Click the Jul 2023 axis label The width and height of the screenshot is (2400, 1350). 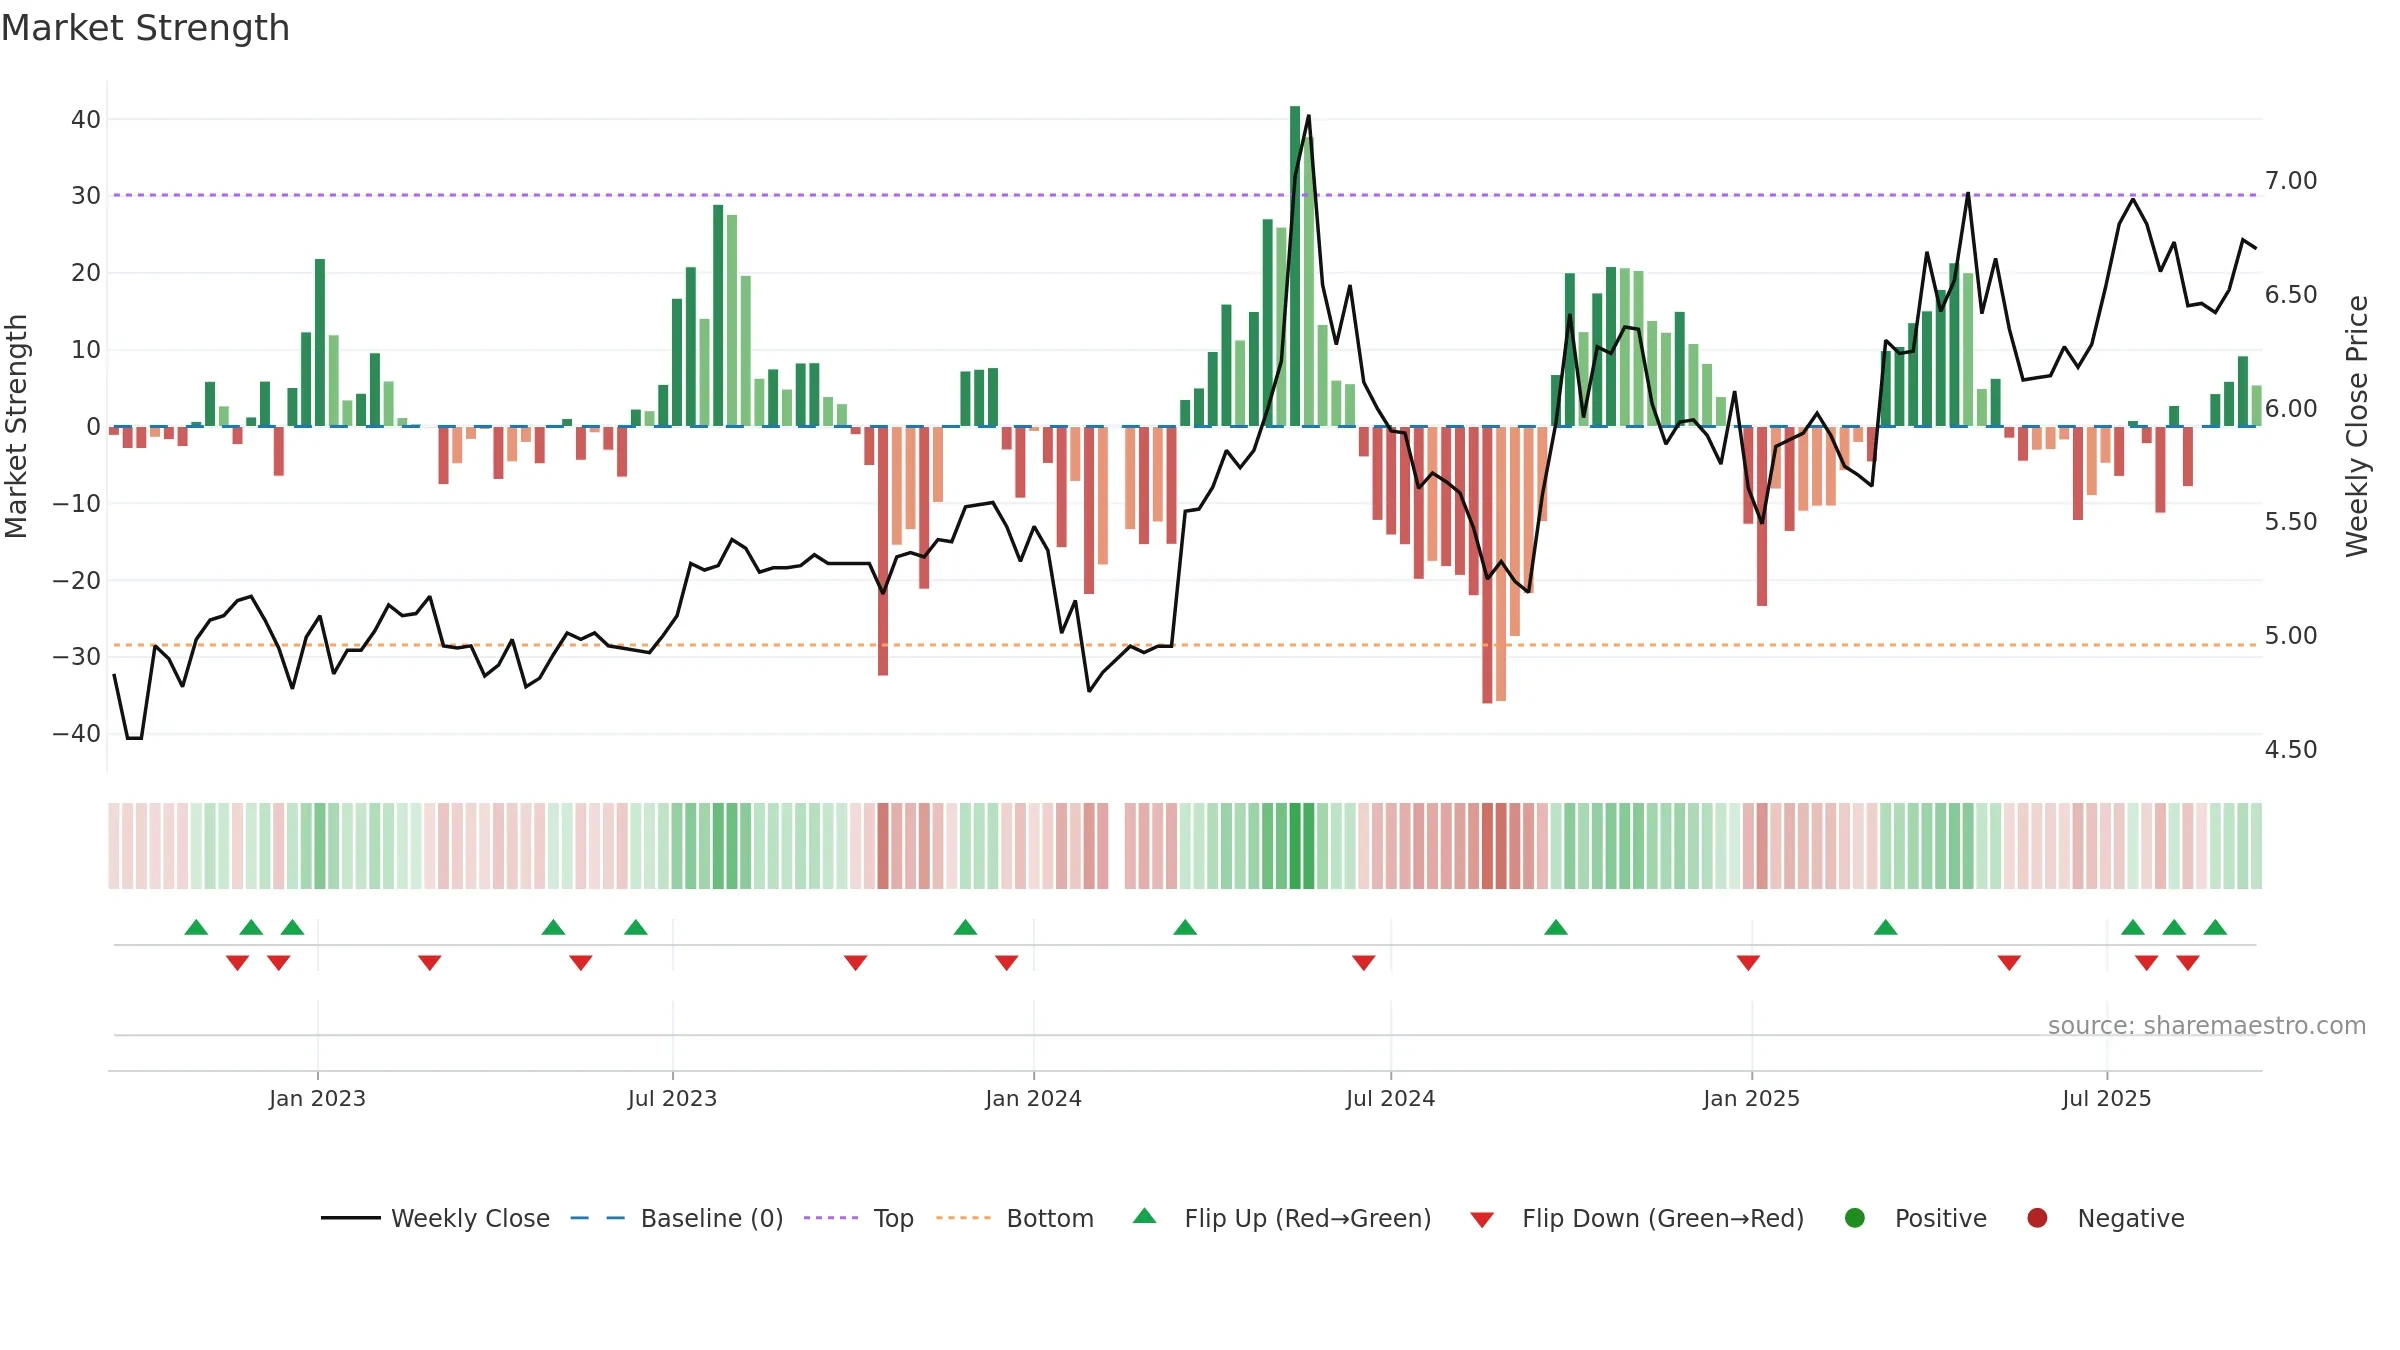(672, 1098)
